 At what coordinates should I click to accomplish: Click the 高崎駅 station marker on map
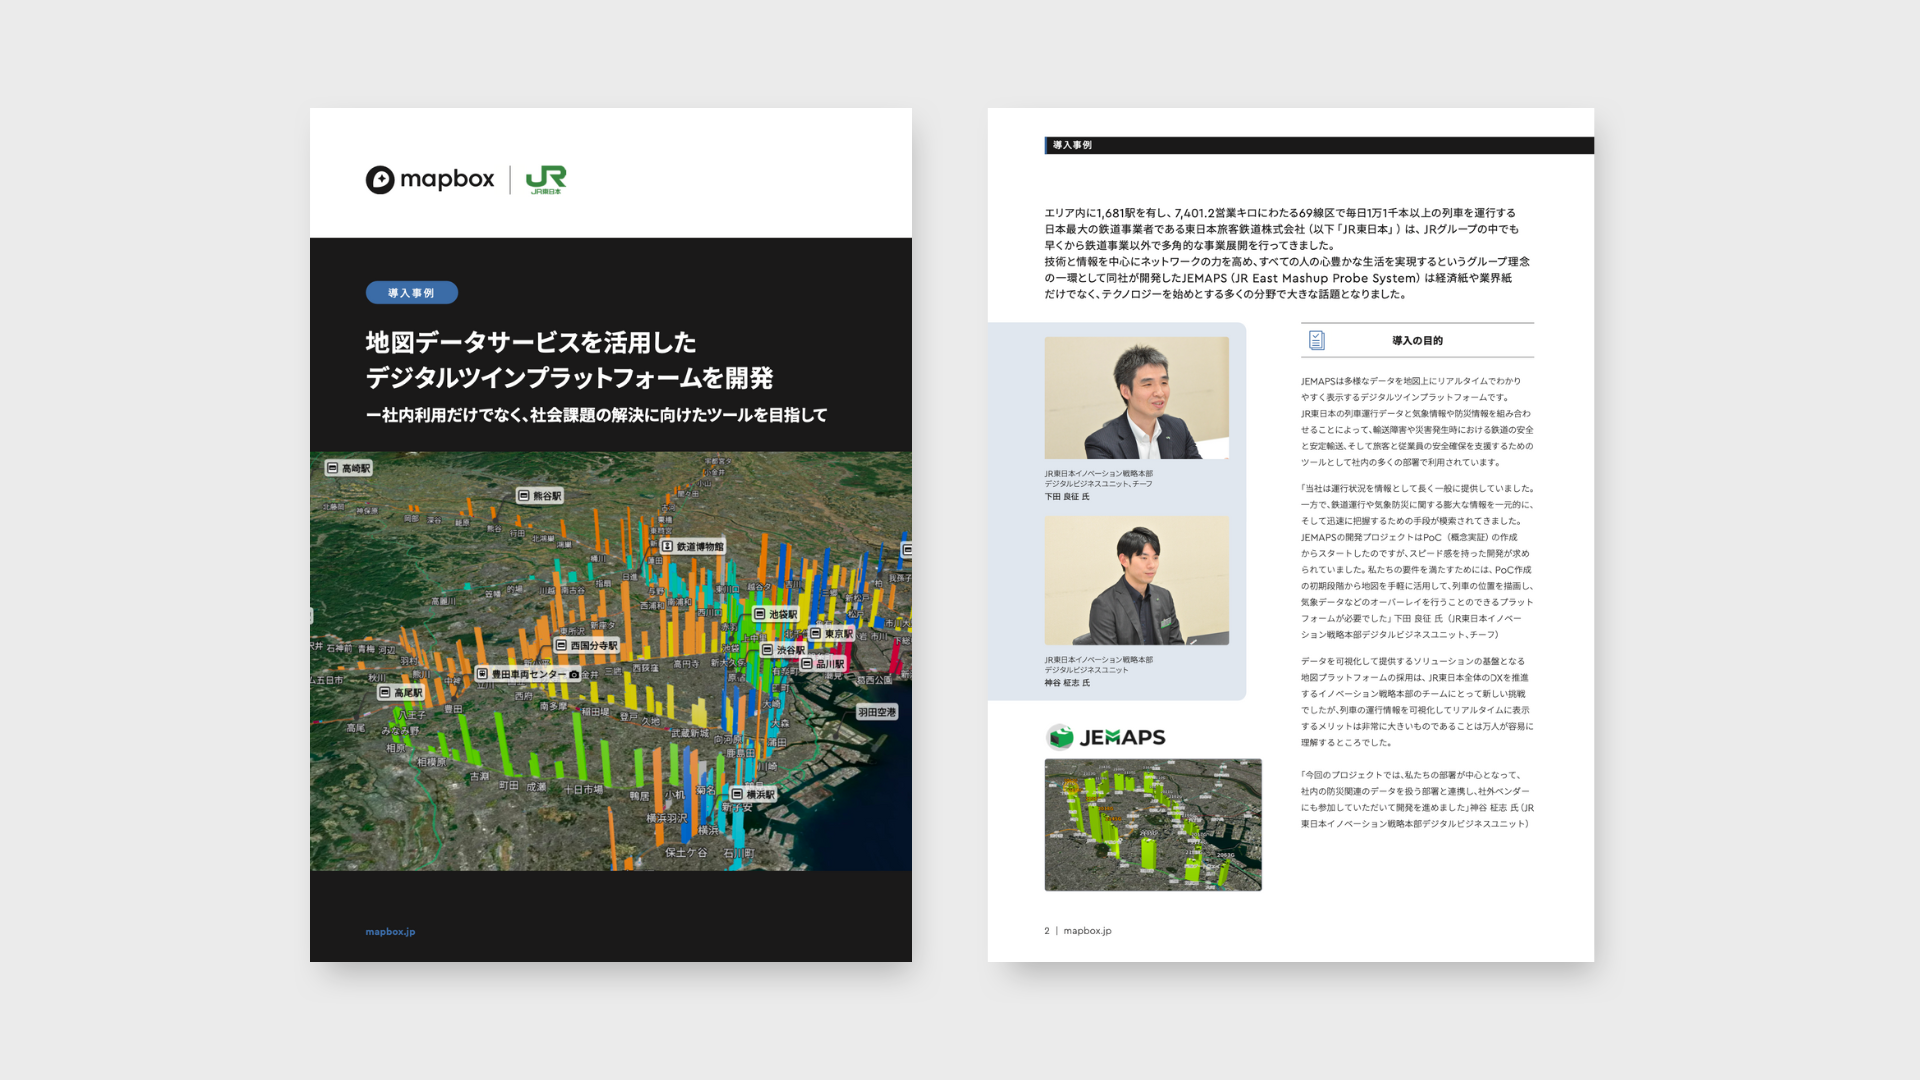point(349,468)
